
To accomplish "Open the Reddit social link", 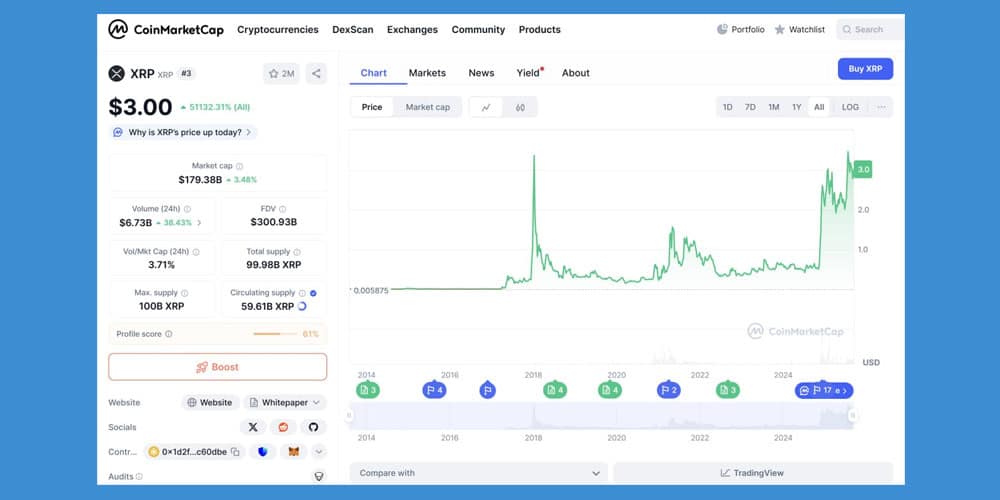I will coord(283,427).
